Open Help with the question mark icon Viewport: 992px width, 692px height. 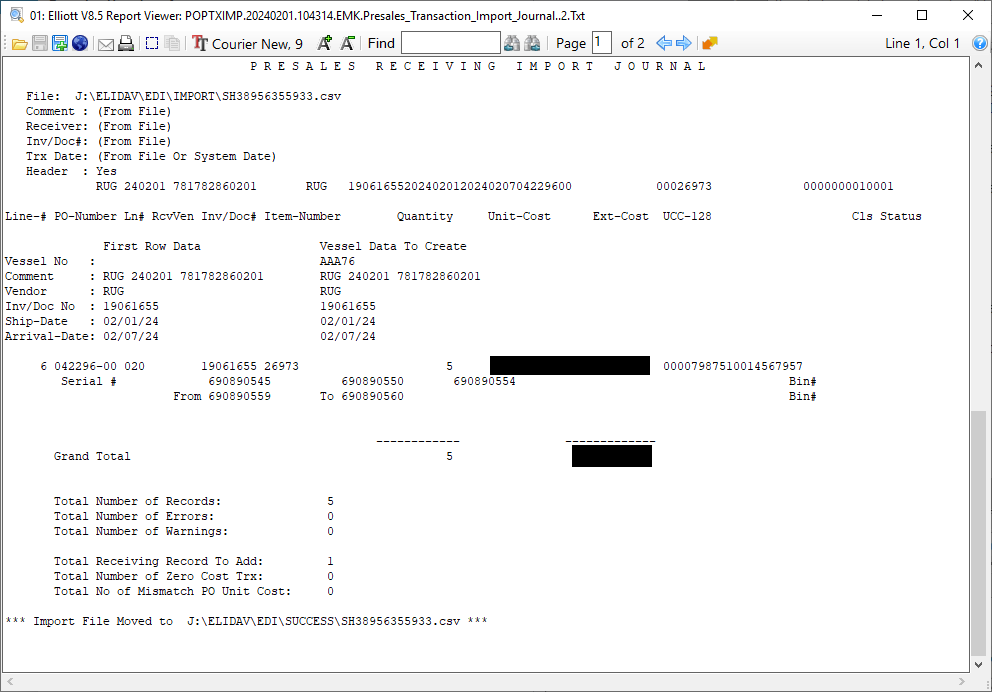pyautogui.click(x=979, y=43)
